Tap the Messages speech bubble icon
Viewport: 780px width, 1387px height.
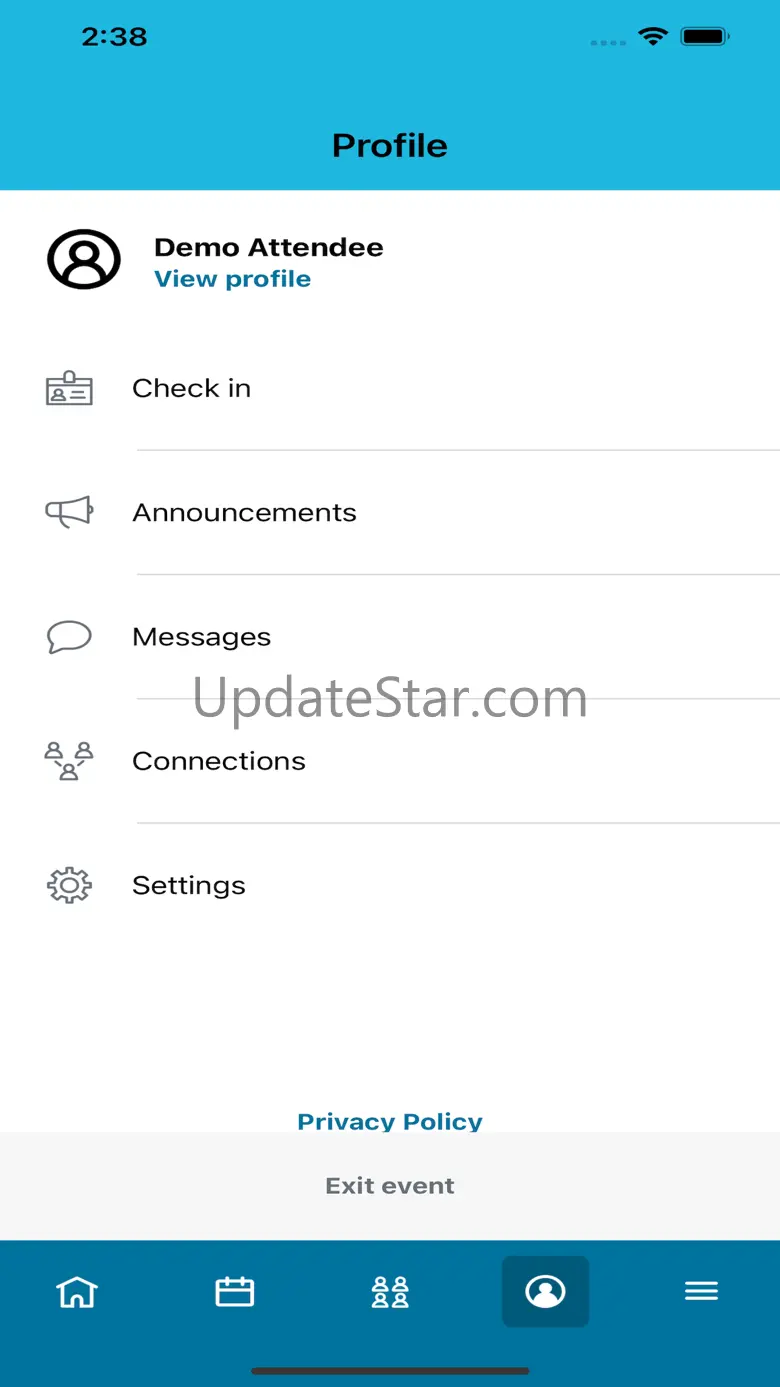(x=69, y=637)
